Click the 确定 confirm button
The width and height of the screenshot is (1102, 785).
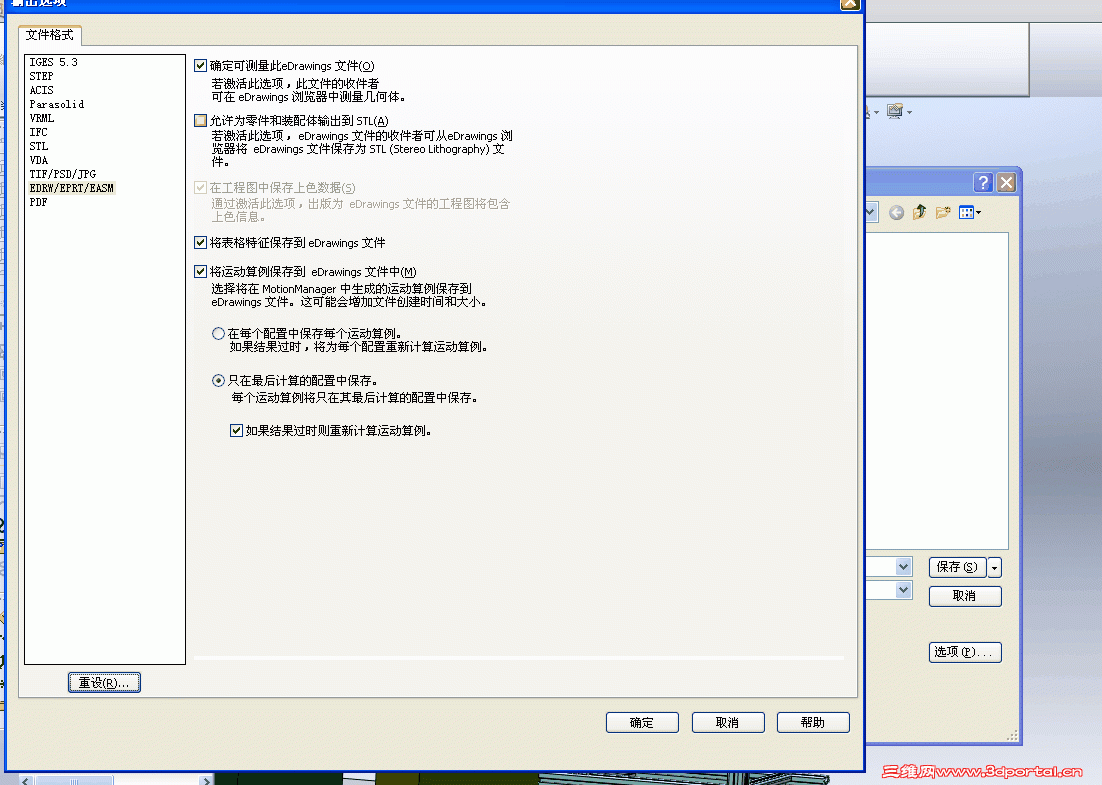tap(641, 722)
